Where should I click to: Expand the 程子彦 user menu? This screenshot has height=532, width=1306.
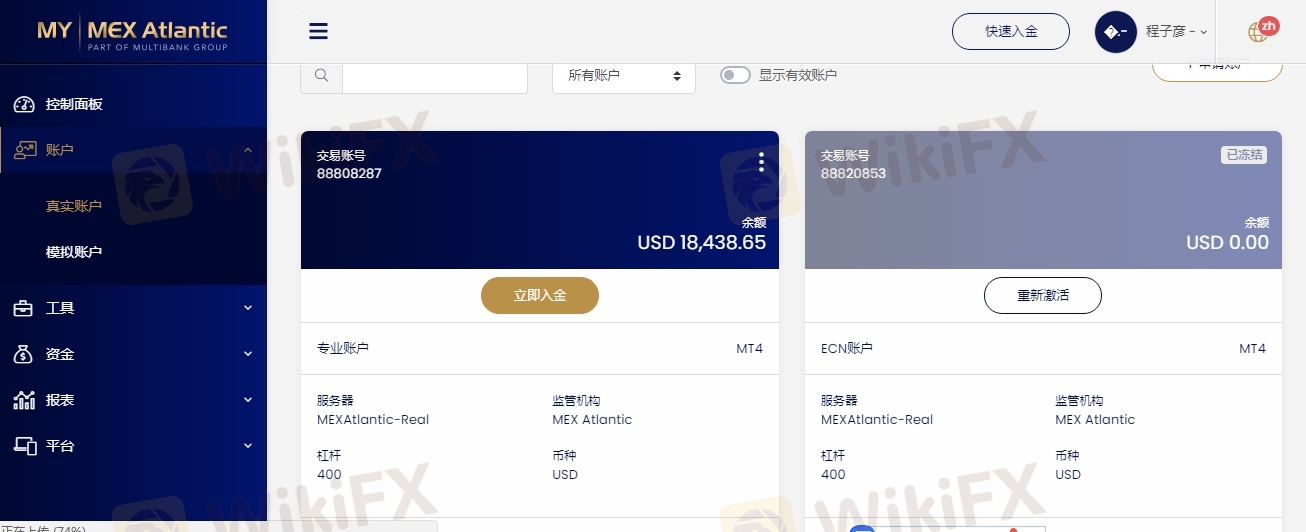[1177, 32]
